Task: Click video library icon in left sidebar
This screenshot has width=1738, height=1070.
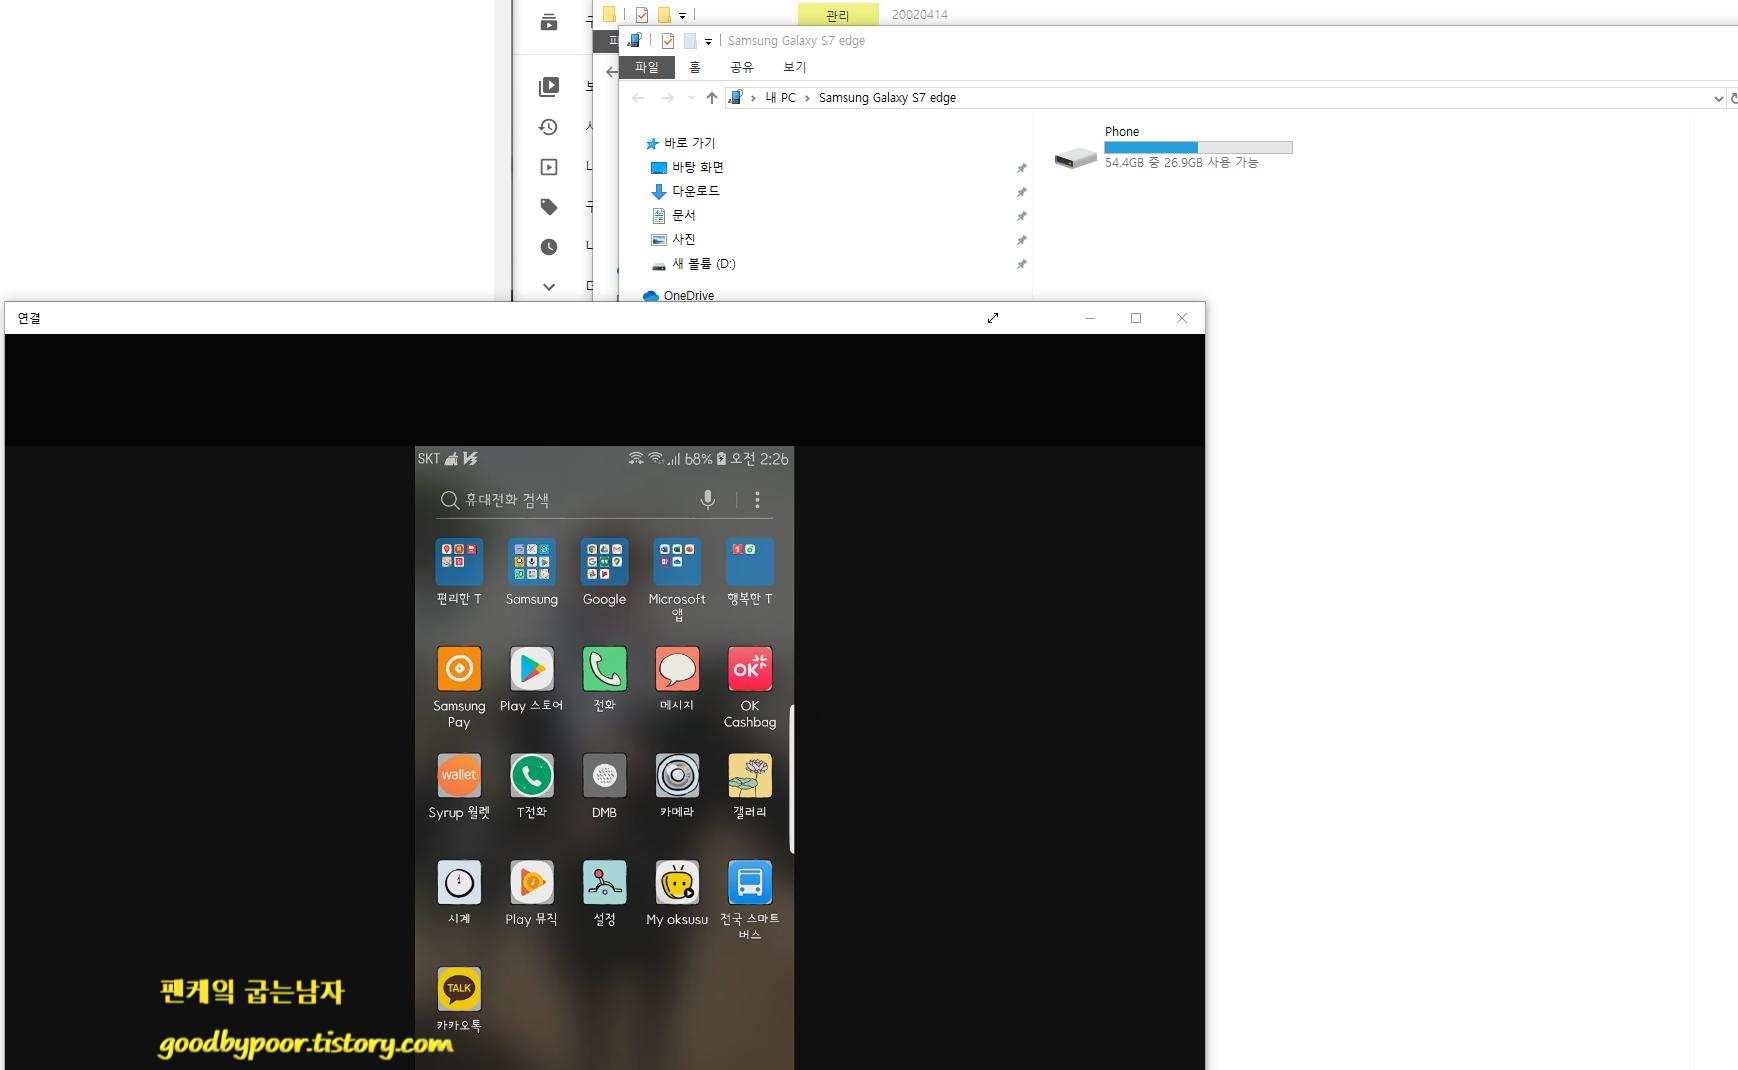Action: pos(549,87)
